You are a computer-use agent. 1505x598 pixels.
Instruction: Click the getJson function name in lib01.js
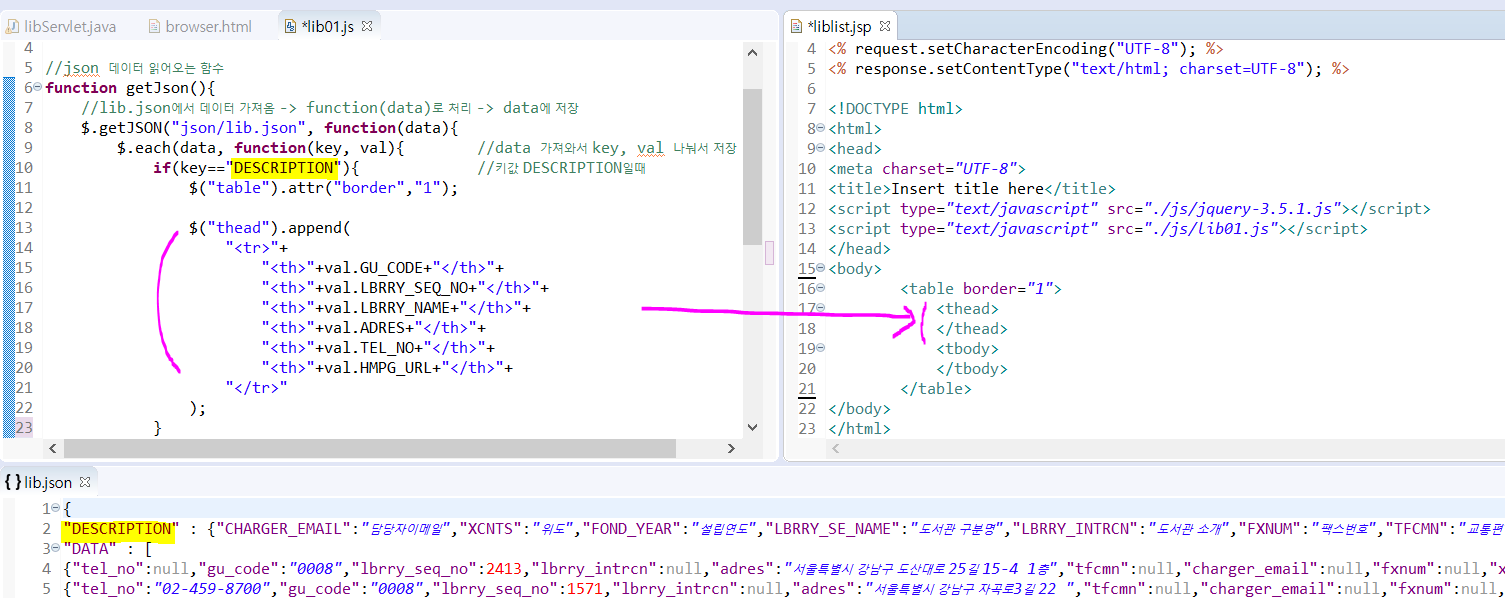point(161,88)
